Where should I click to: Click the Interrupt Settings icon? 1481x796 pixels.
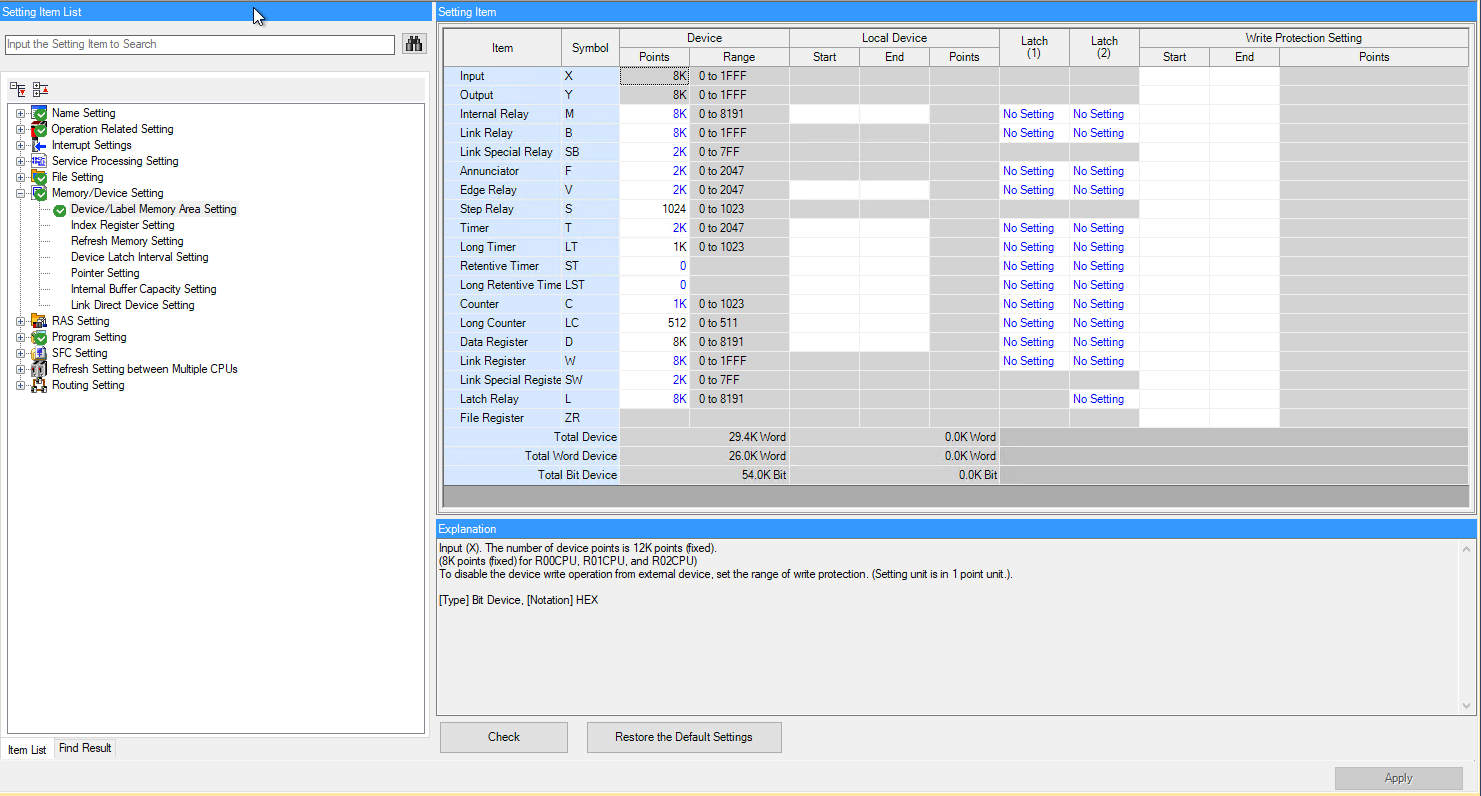point(39,145)
